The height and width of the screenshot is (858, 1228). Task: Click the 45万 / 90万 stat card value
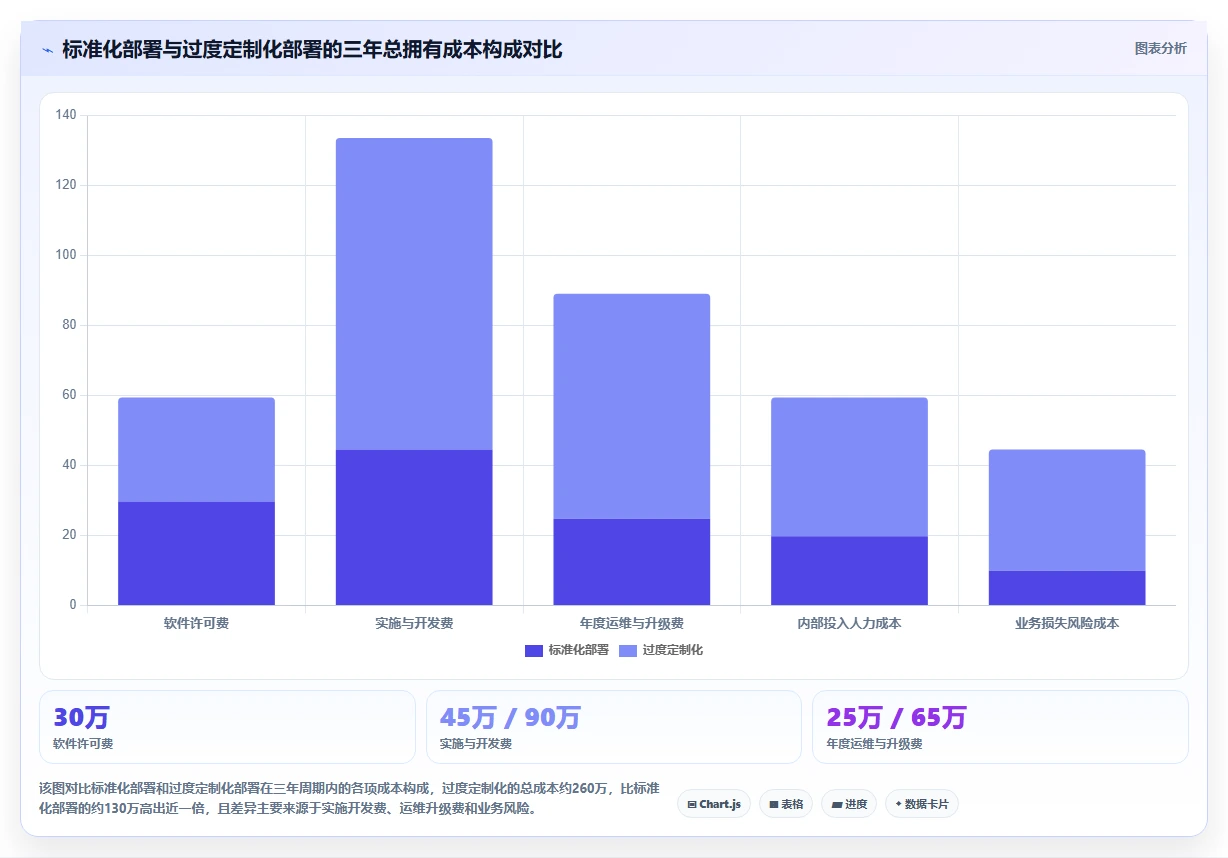pos(510,717)
